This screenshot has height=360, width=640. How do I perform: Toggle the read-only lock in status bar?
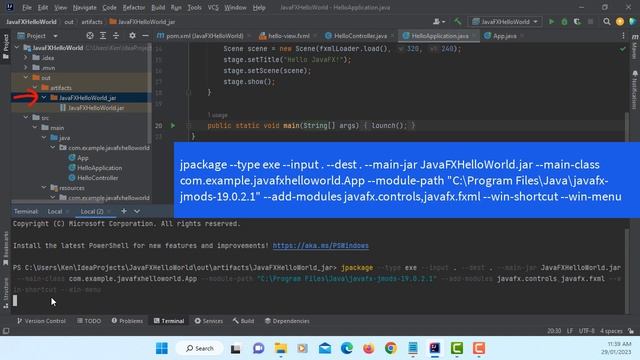[631, 331]
